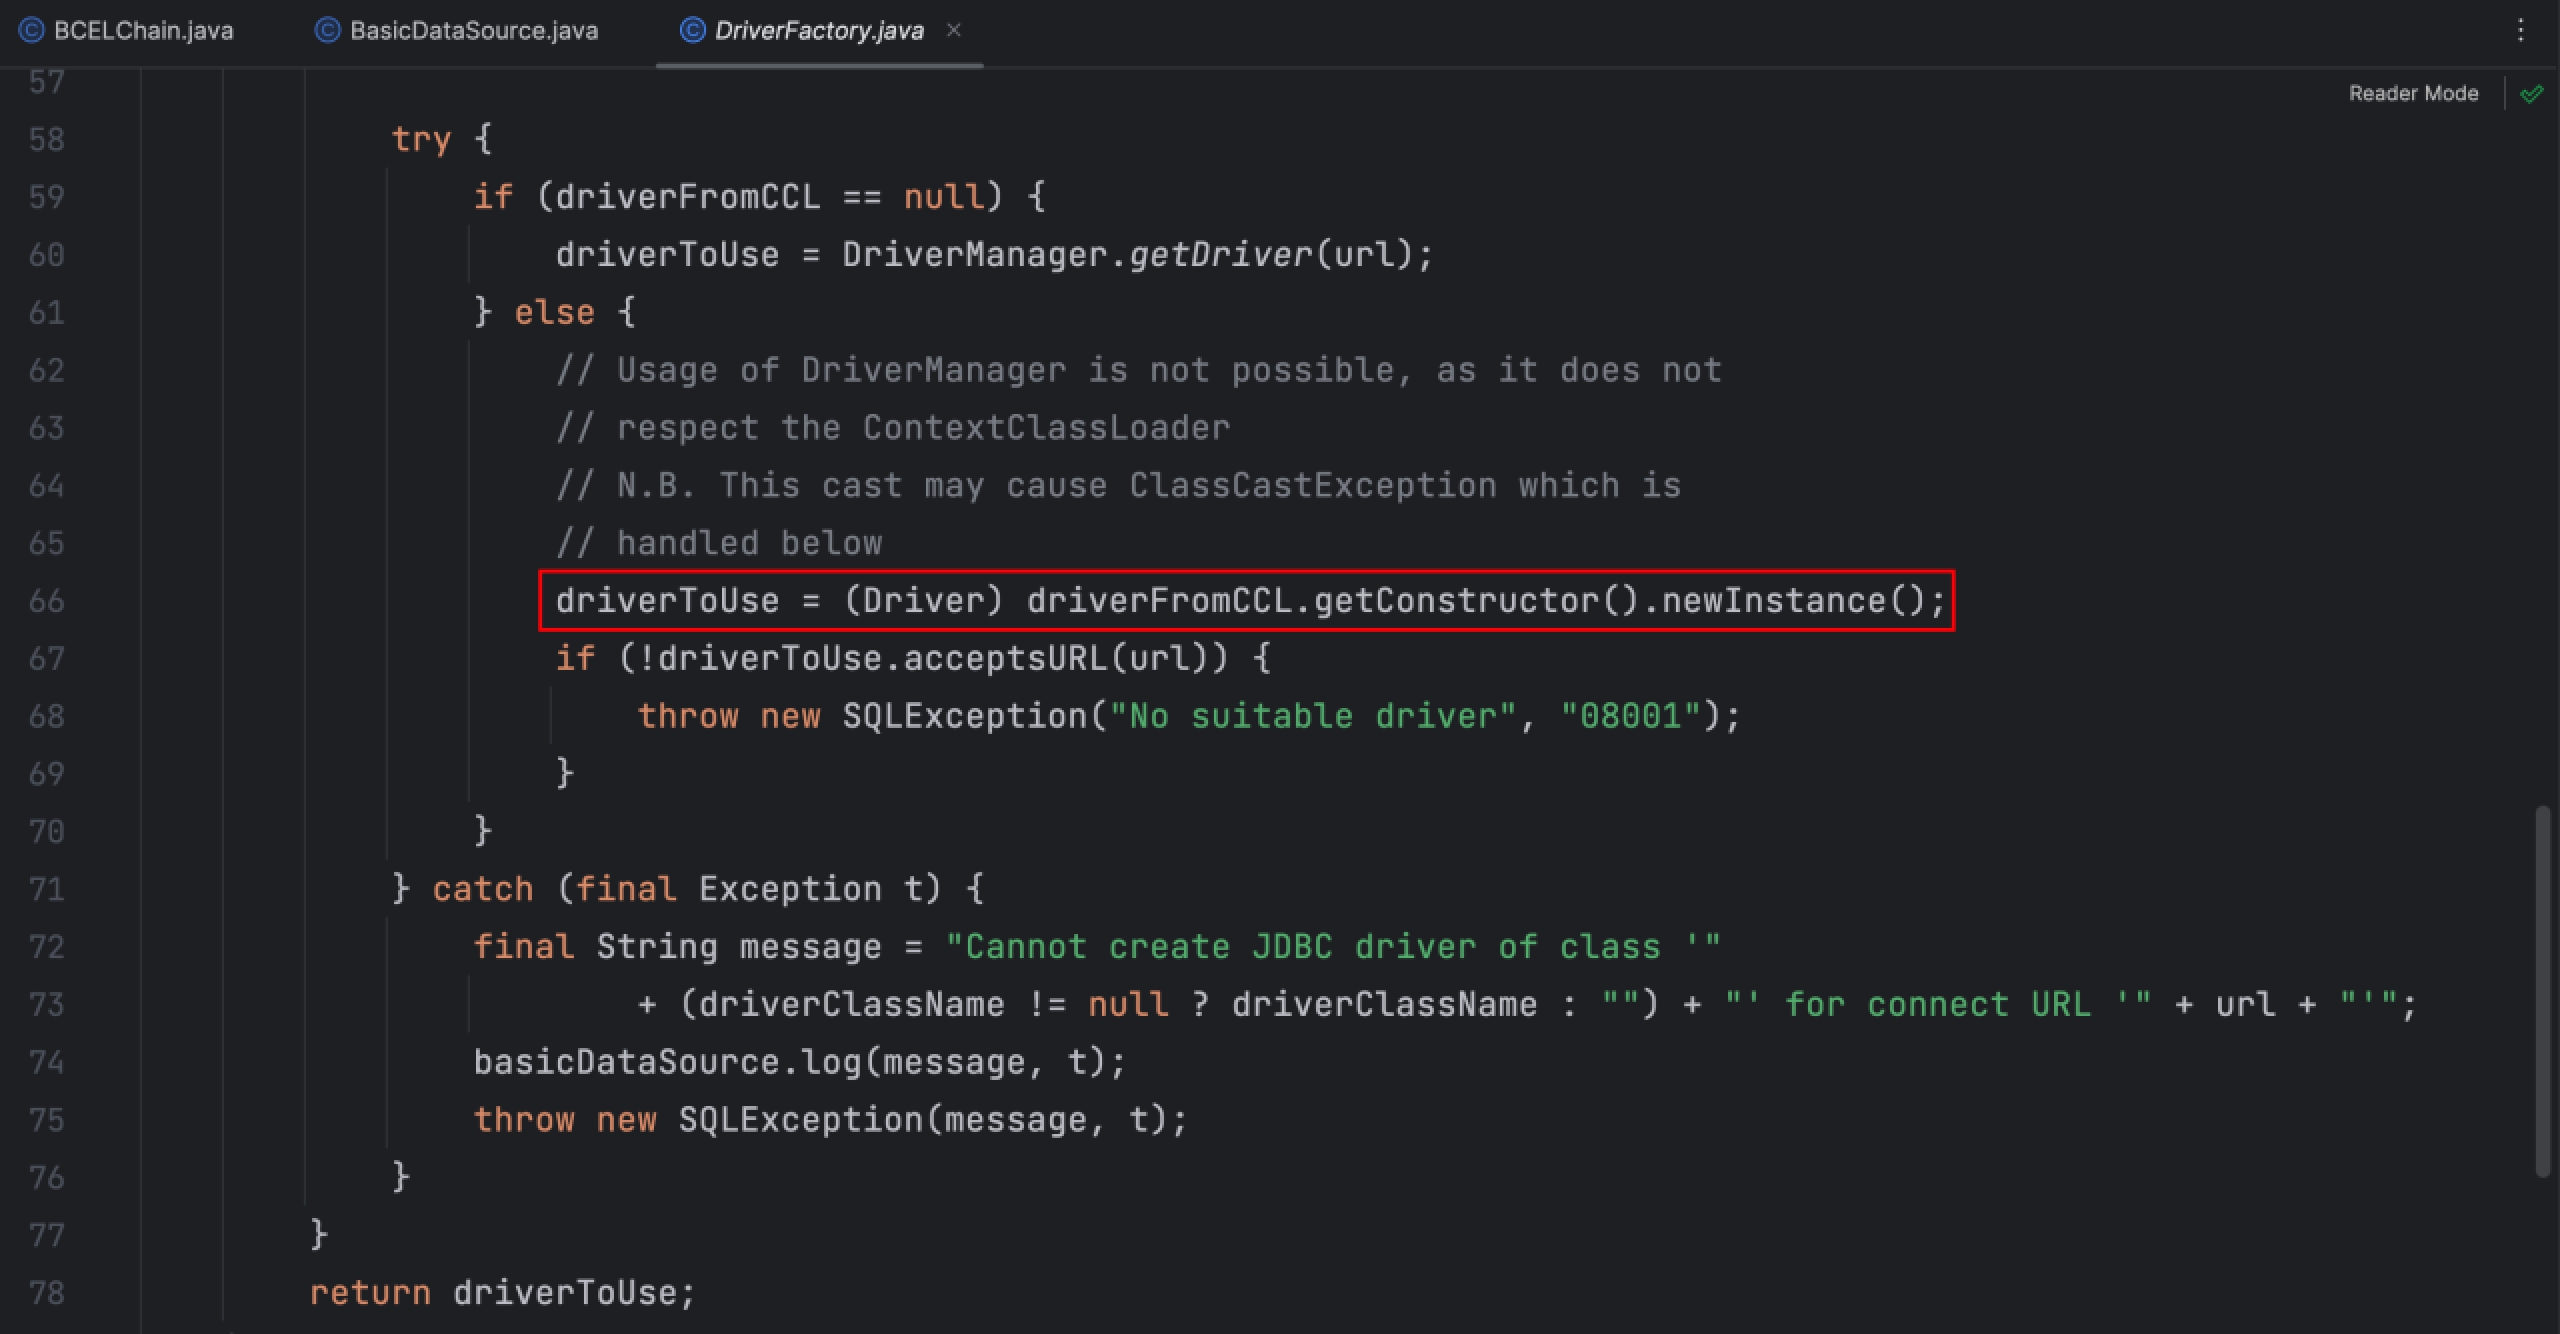Click the string "08001" on line 68
The height and width of the screenshot is (1334, 2560).
point(1630,716)
